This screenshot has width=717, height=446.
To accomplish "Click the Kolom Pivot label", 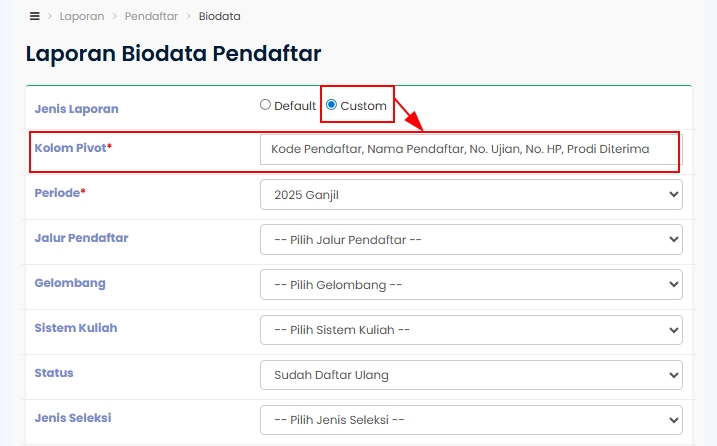I will [x=70, y=148].
